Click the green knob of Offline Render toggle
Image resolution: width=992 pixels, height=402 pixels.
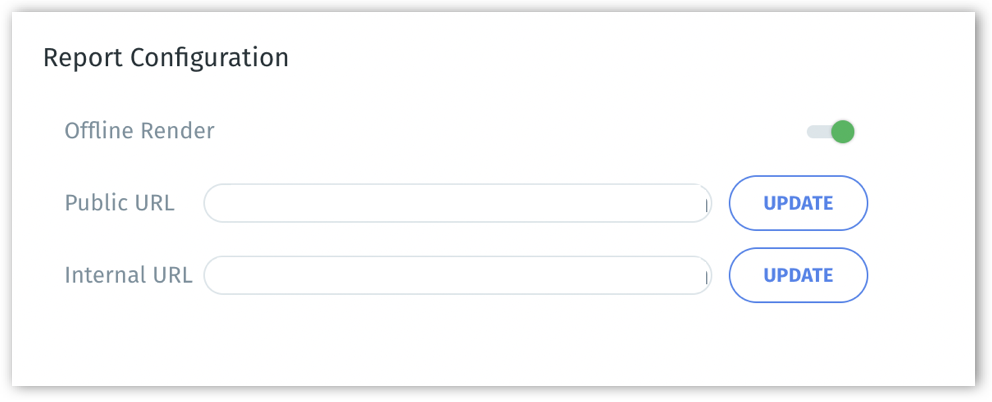[x=843, y=131]
